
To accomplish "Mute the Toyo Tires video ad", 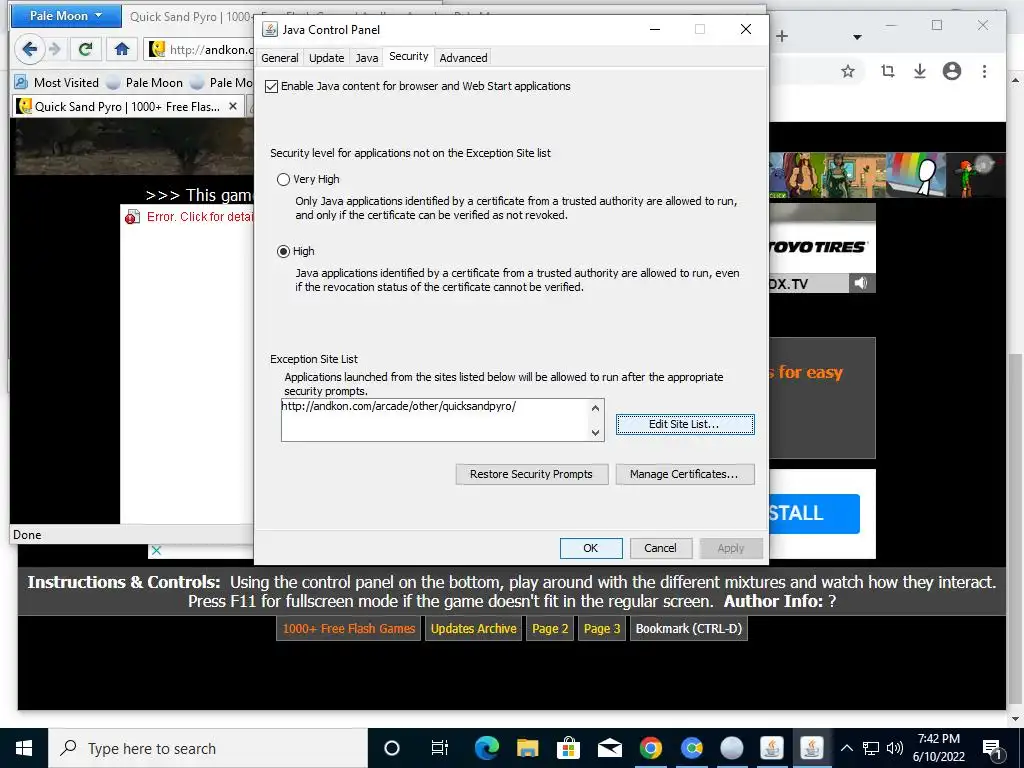I will click(x=861, y=283).
